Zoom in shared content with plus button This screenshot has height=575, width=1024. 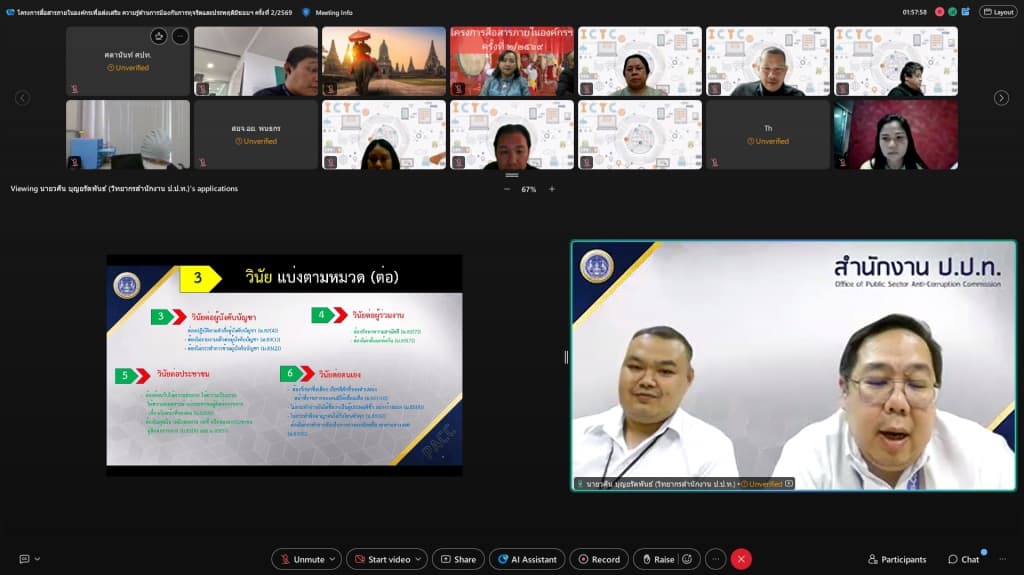(x=552, y=189)
